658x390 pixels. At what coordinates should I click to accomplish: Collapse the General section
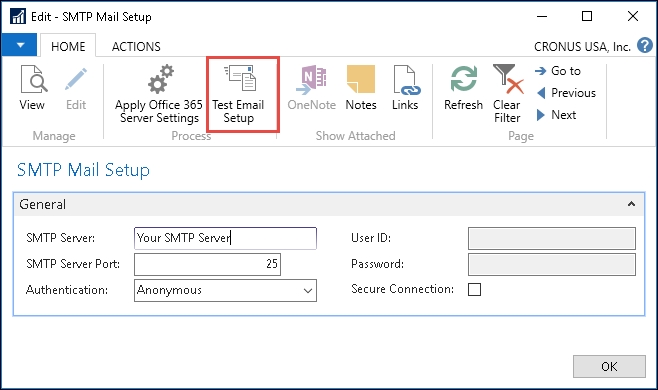click(x=631, y=204)
